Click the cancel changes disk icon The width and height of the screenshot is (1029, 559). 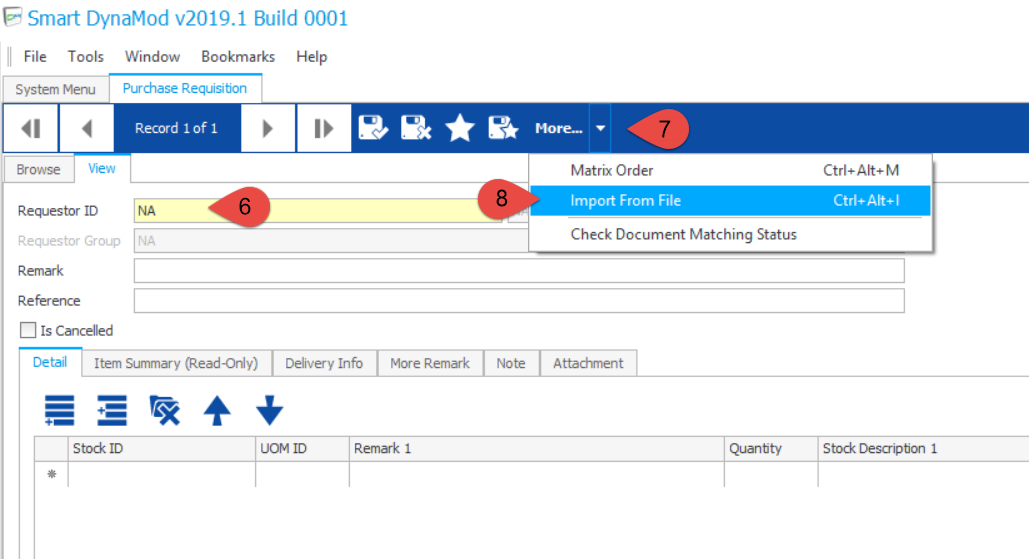[x=416, y=128]
